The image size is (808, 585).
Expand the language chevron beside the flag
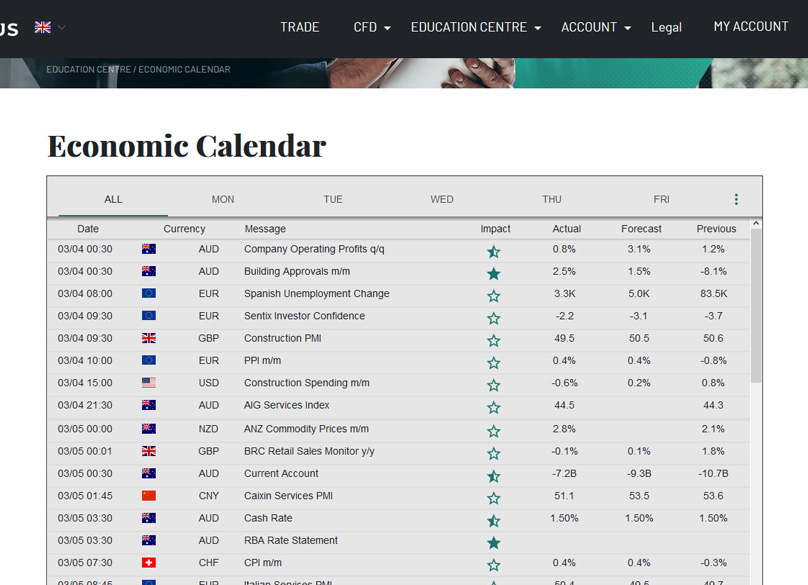pyautogui.click(x=62, y=27)
